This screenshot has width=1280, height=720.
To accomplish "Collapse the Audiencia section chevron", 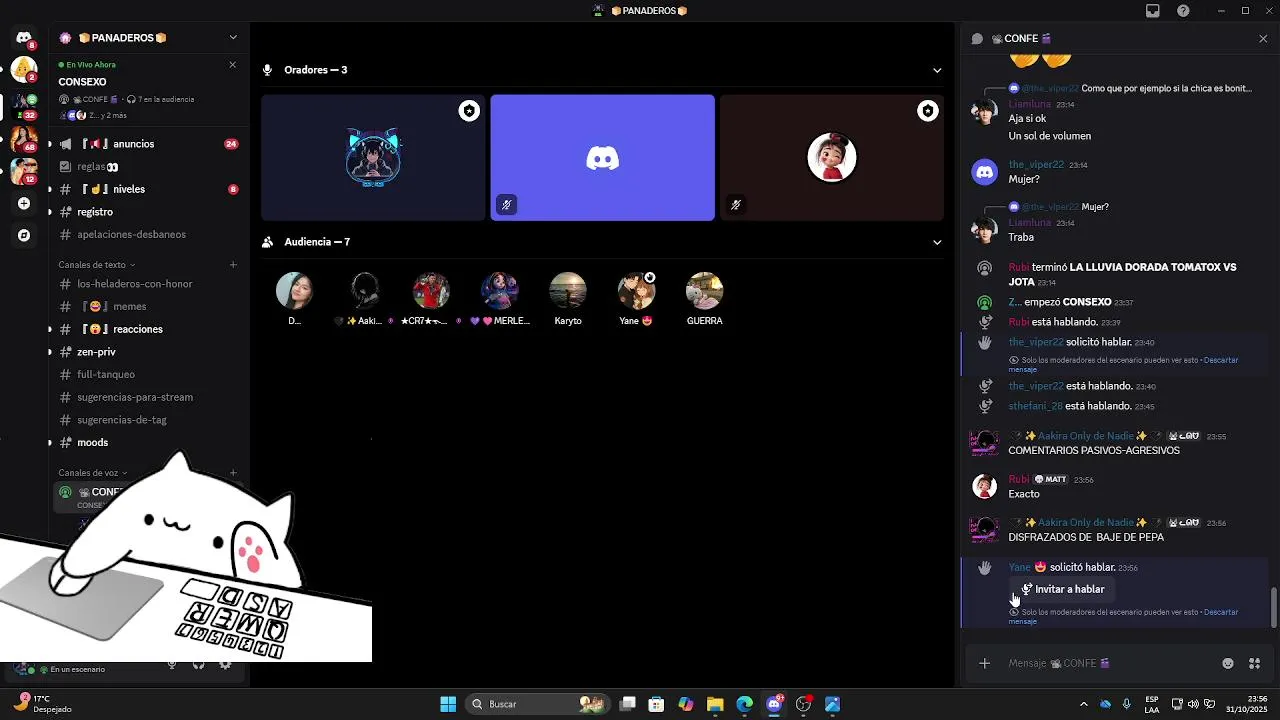I will (937, 242).
